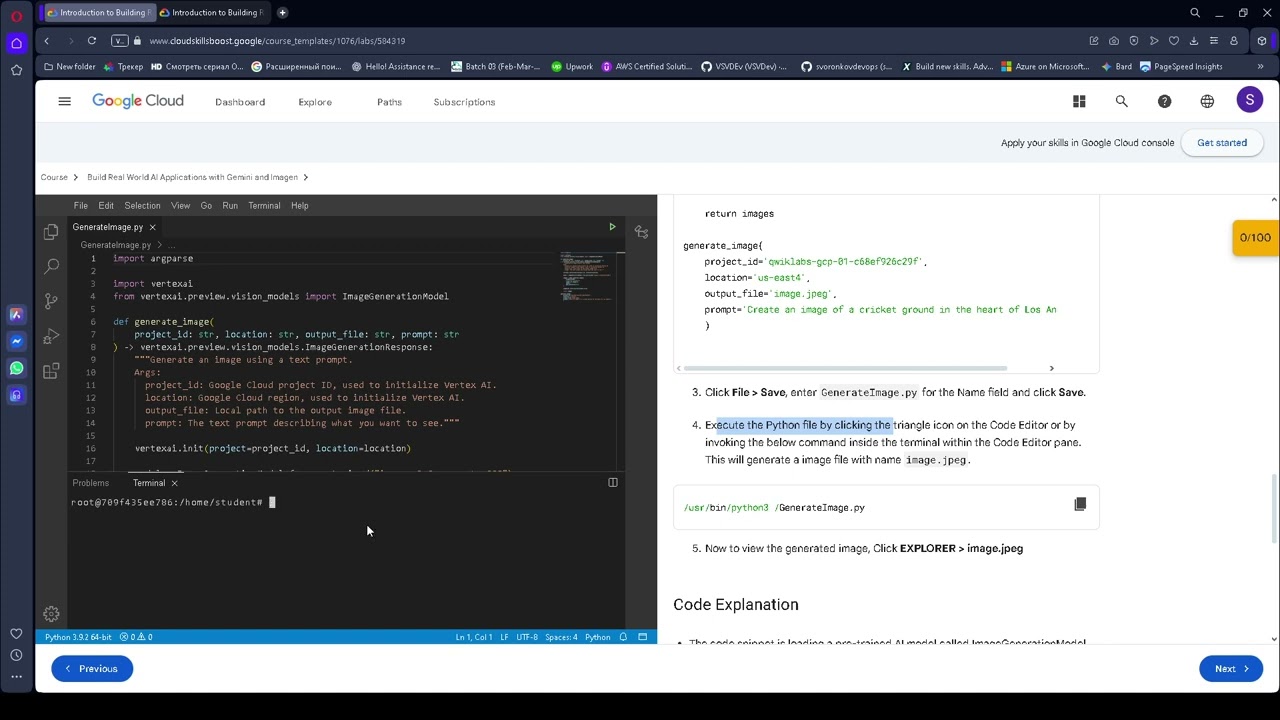Image resolution: width=1280 pixels, height=720 pixels.
Task: Switch to the Problems panel tab
Action: [90, 483]
